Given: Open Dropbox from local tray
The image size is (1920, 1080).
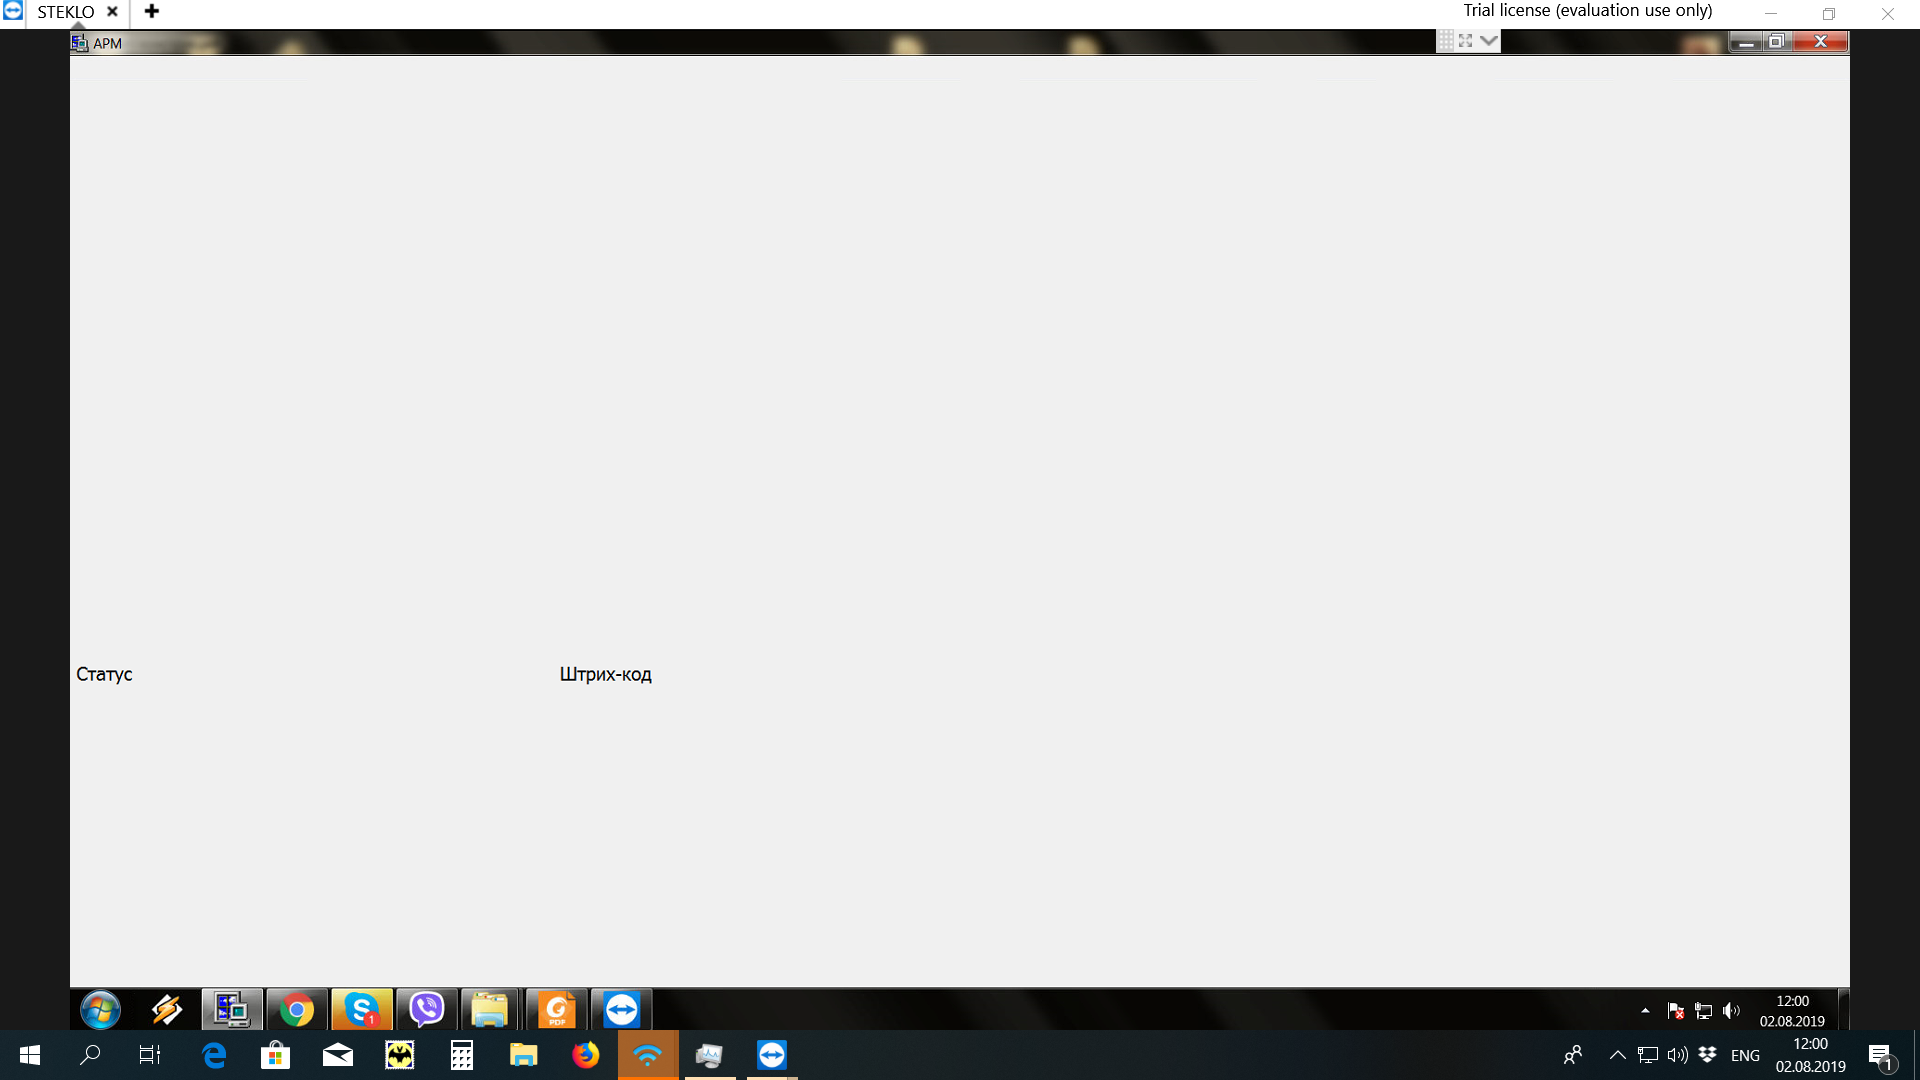Looking at the screenshot, I should (1708, 1055).
